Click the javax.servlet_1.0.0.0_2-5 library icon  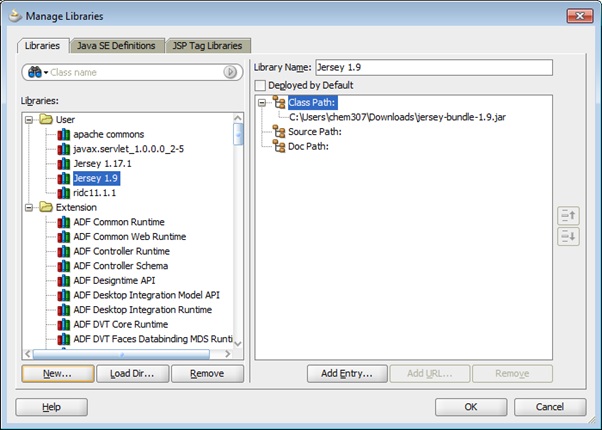point(64,149)
